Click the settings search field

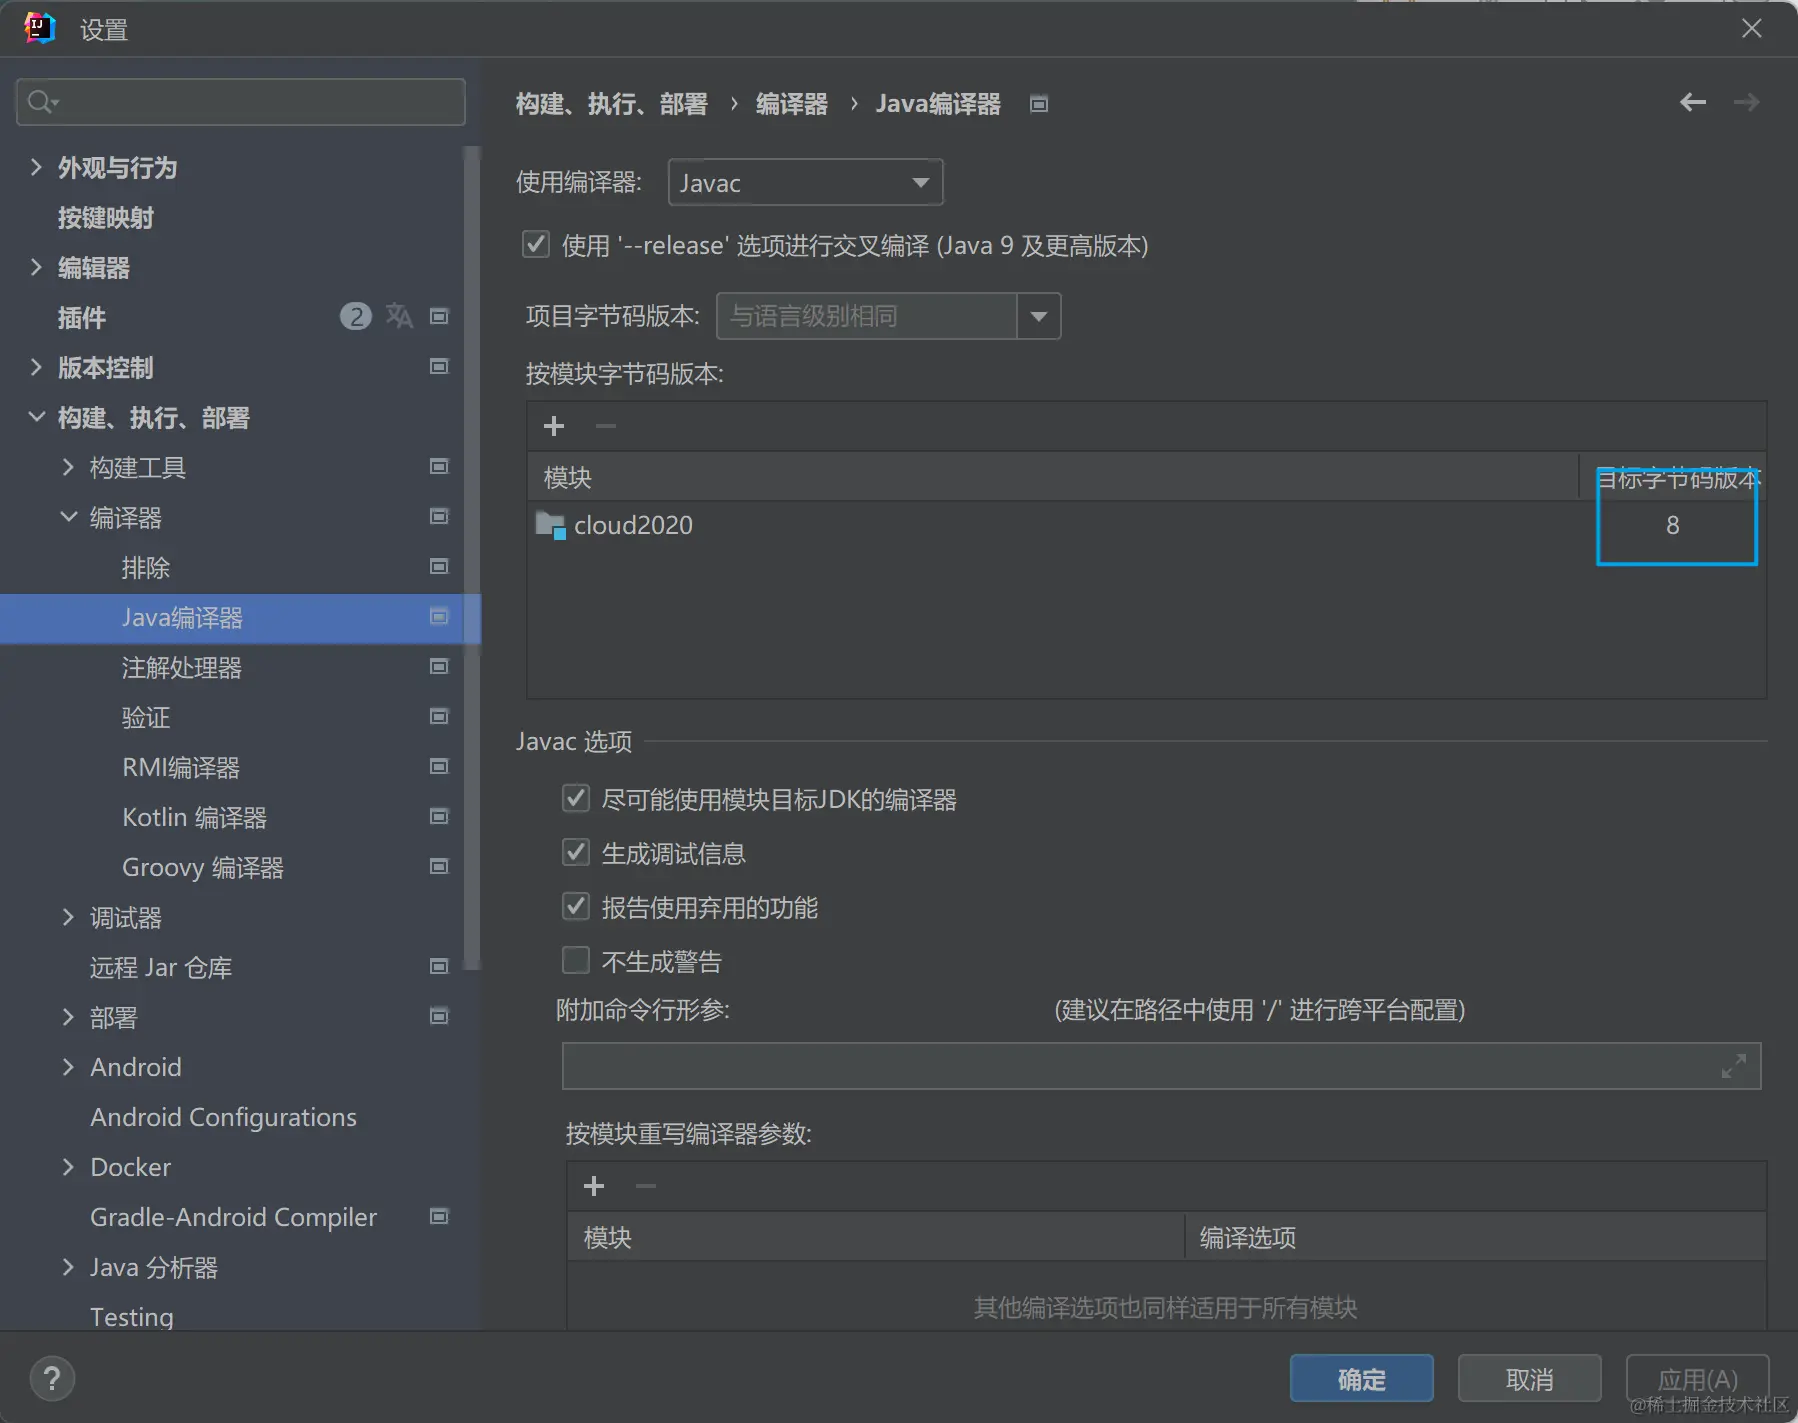click(x=241, y=102)
